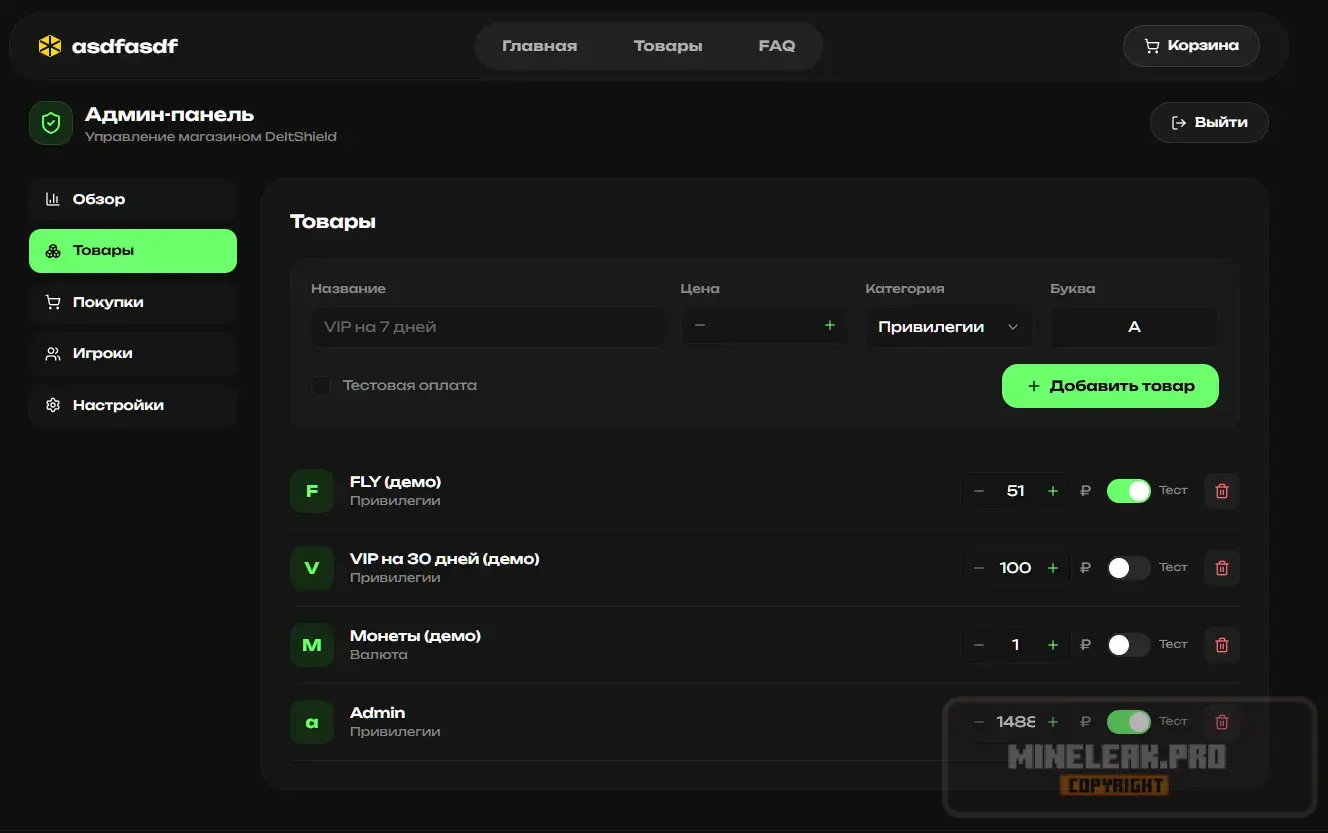Open the Категория dropdown showing Привилегии
Image resolution: width=1328 pixels, height=833 pixels.
[949, 326]
